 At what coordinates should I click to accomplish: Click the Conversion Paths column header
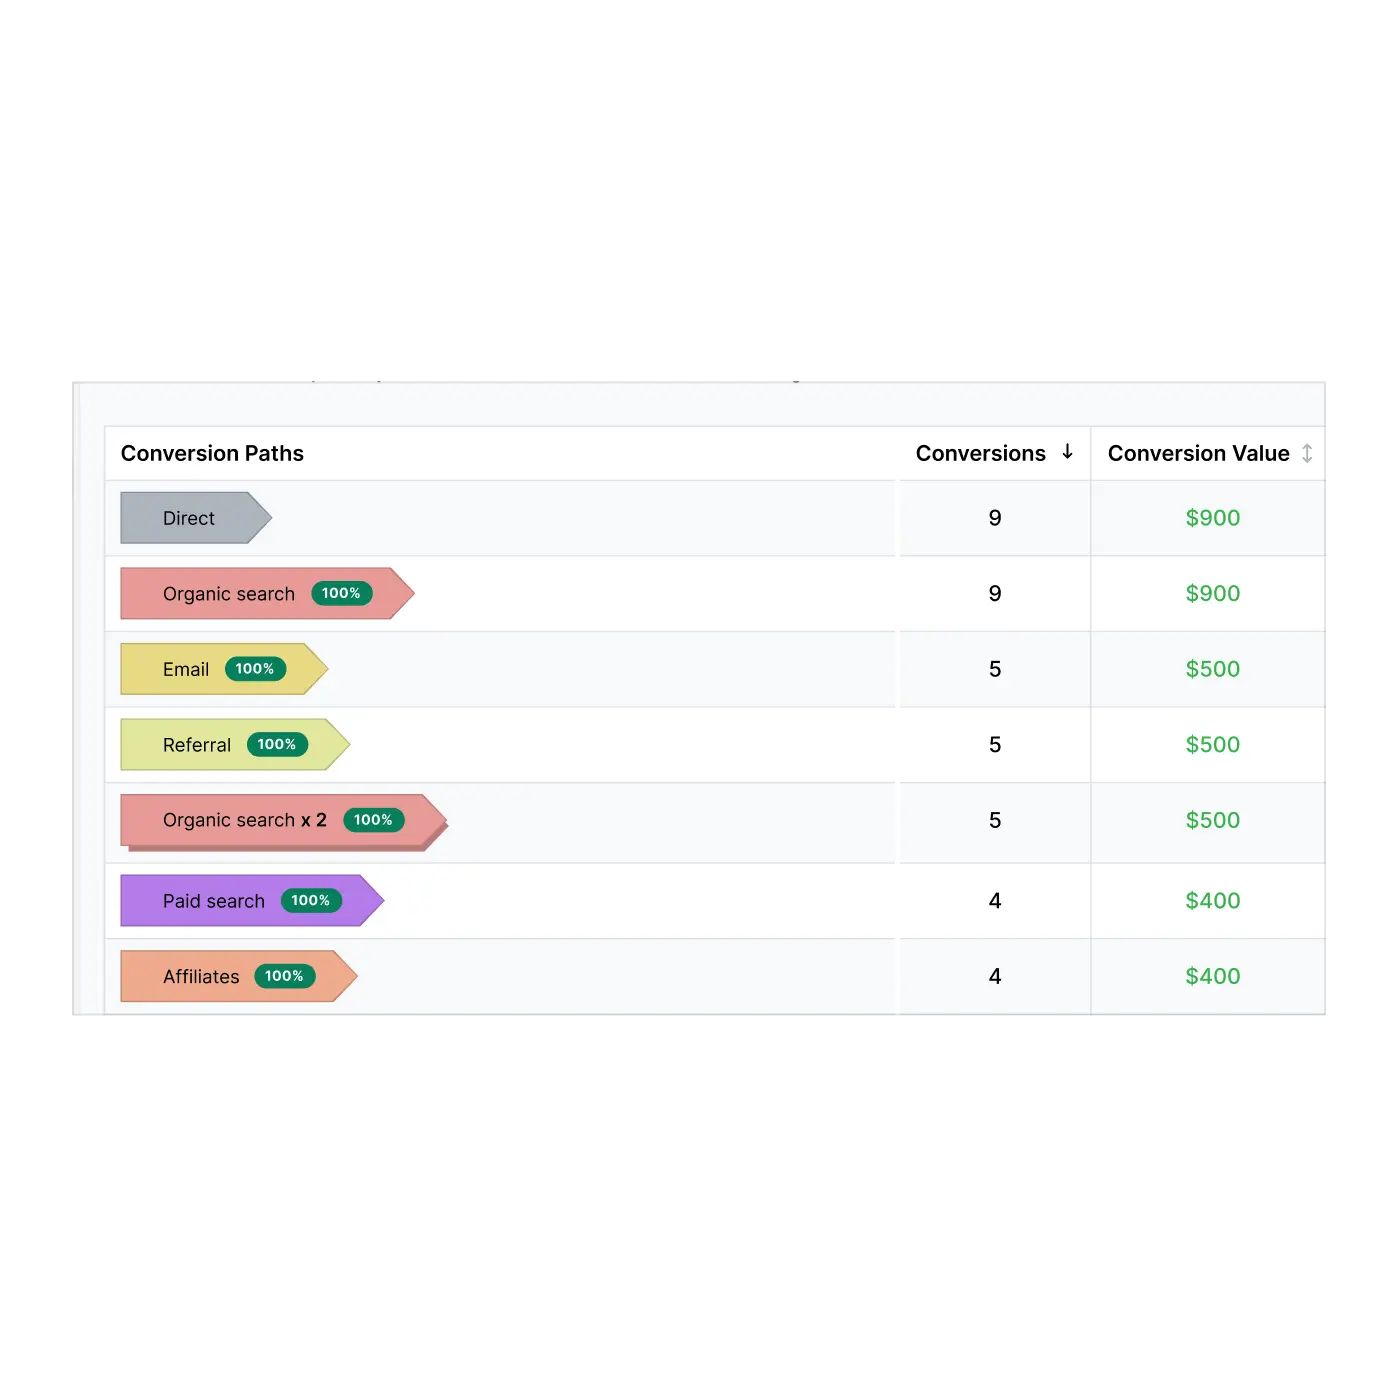(212, 454)
